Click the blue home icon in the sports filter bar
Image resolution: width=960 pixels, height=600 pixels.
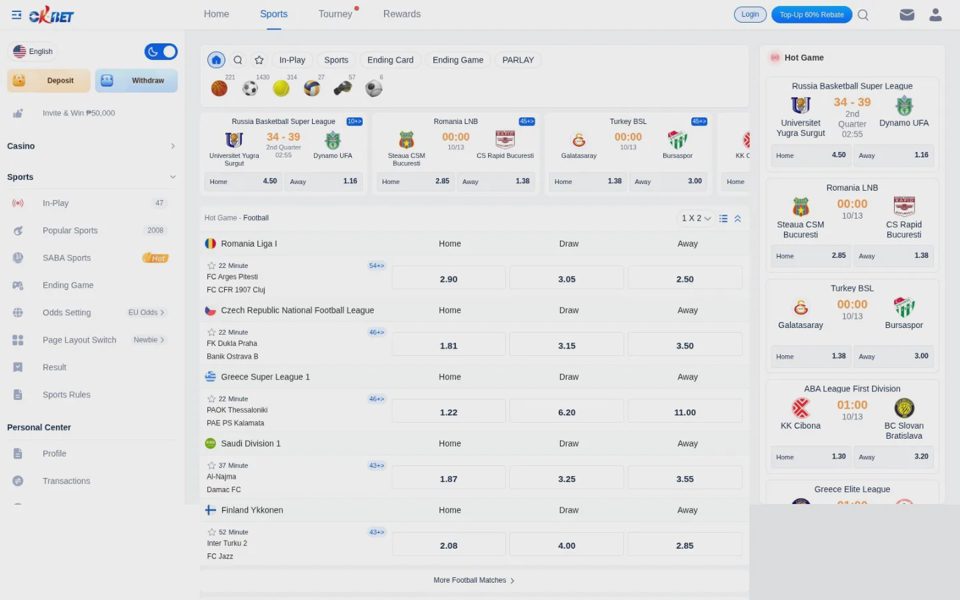(216, 60)
